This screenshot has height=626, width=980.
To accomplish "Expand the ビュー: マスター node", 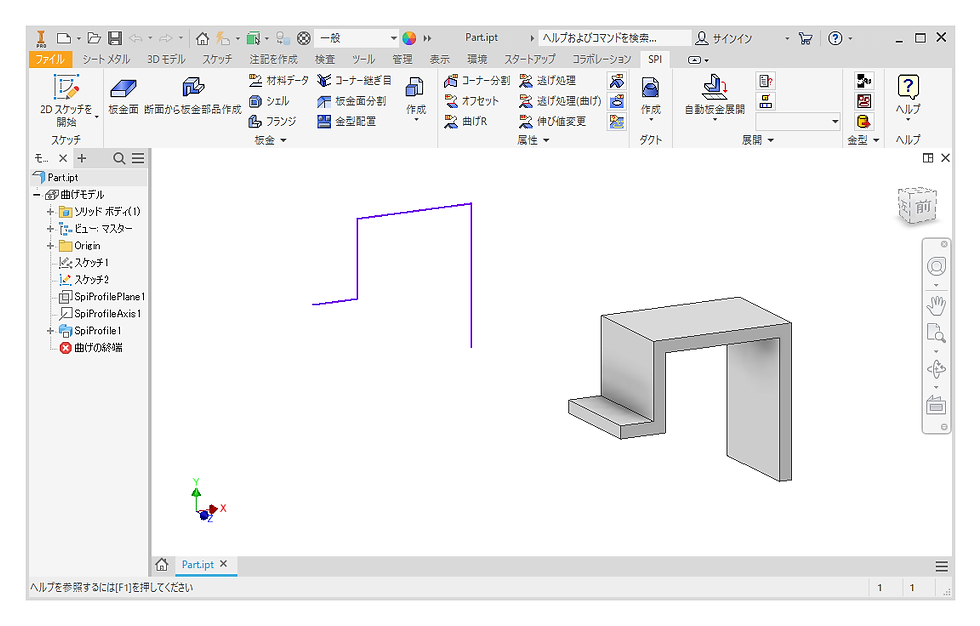I will click(x=50, y=229).
